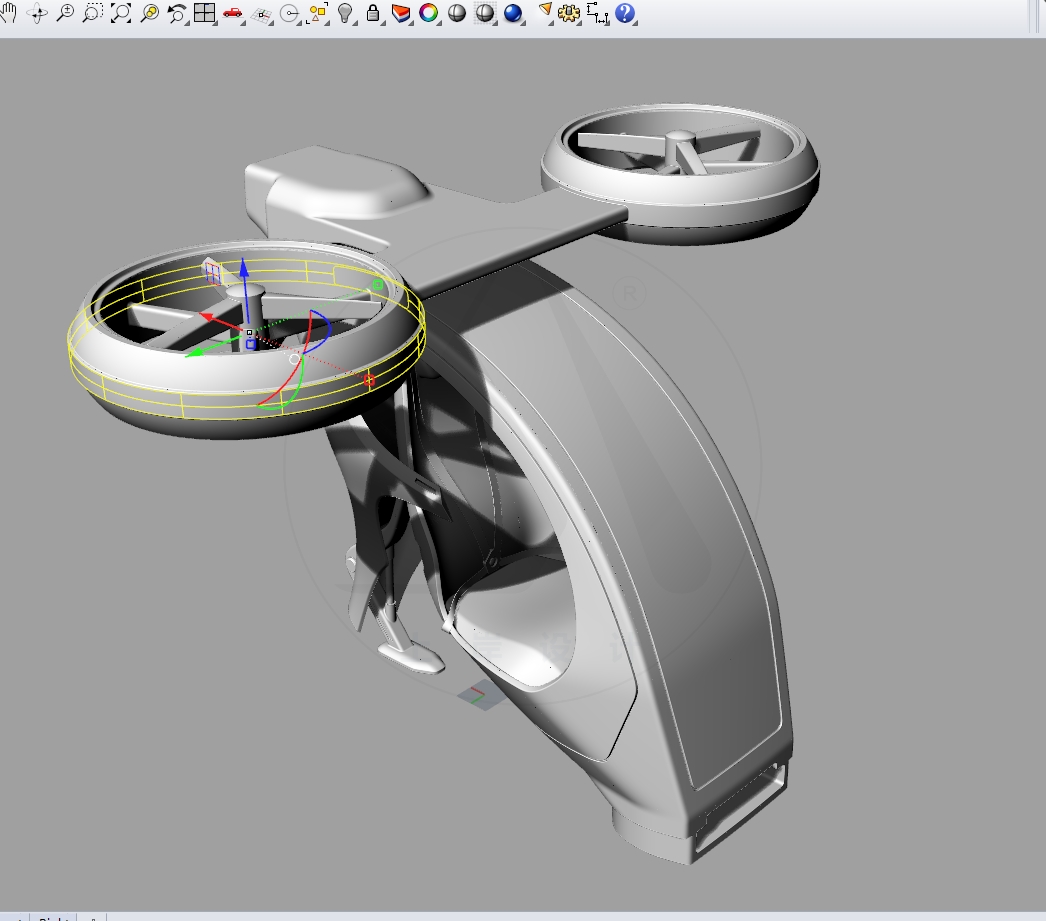Viewport: 1046px width, 921px height.
Task: Open the four-viewport layout icon
Action: pos(207,14)
